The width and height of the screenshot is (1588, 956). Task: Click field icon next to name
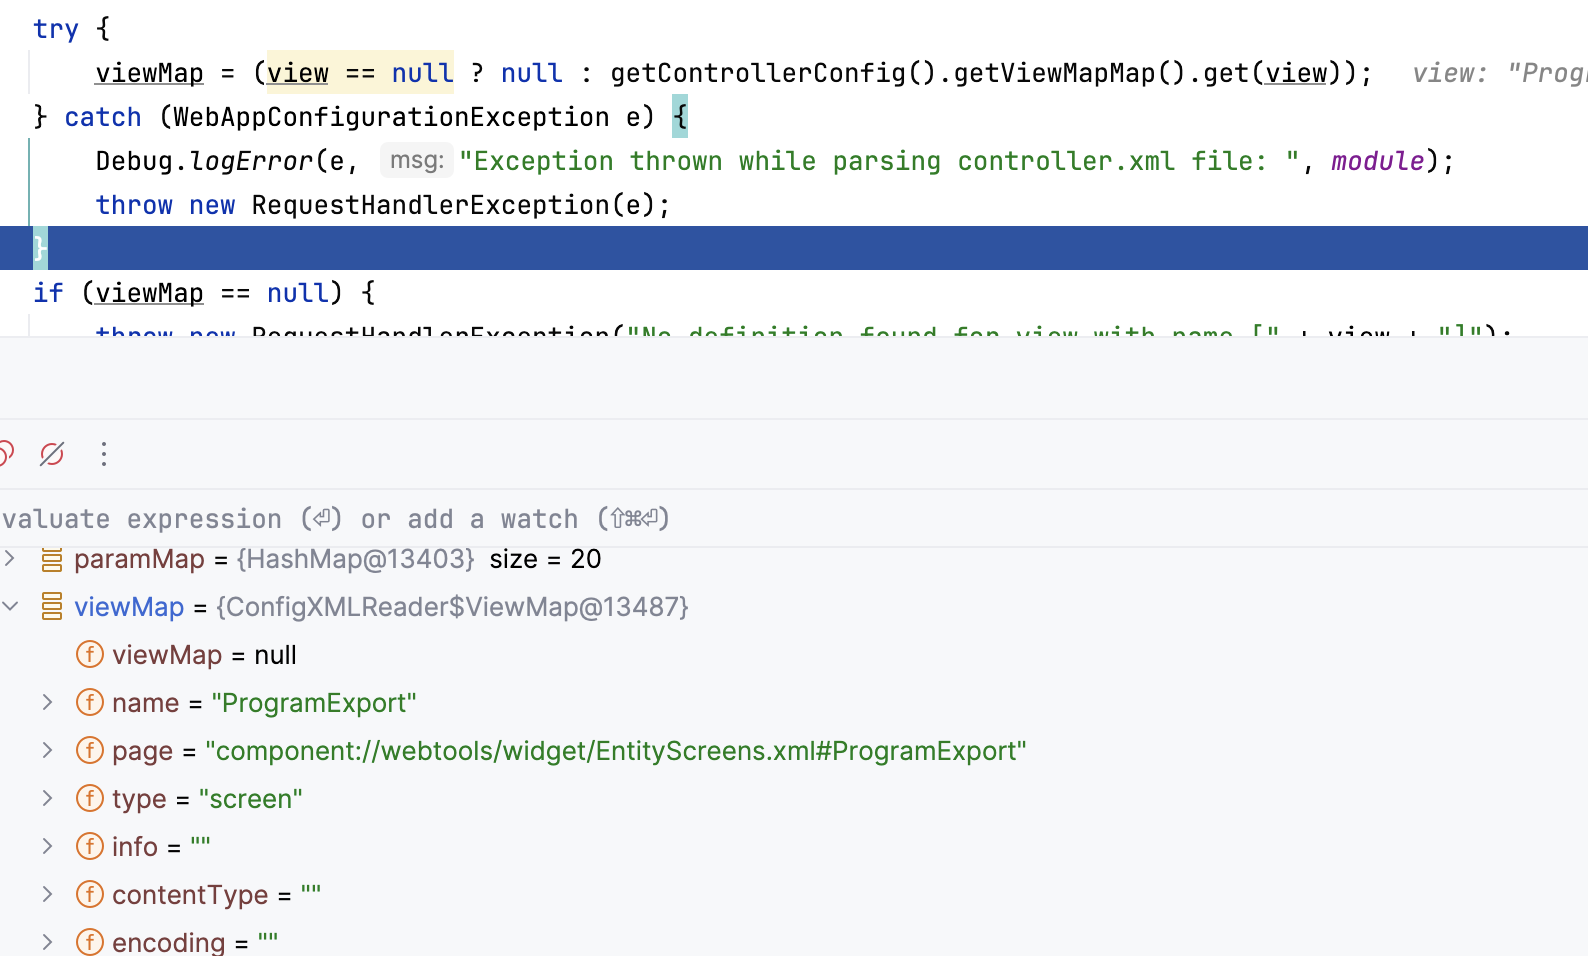[90, 702]
